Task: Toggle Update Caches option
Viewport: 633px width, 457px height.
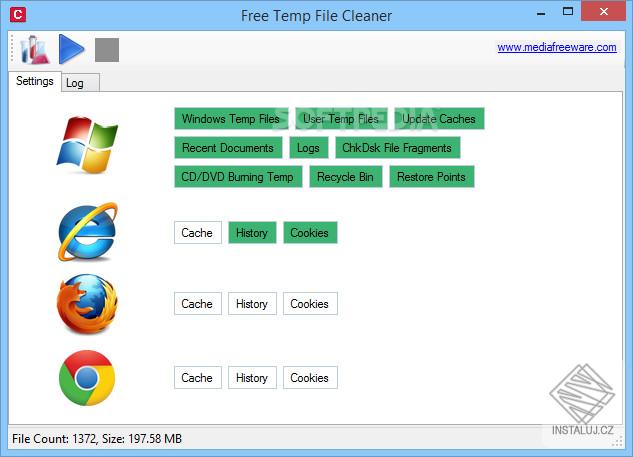Action: (439, 119)
